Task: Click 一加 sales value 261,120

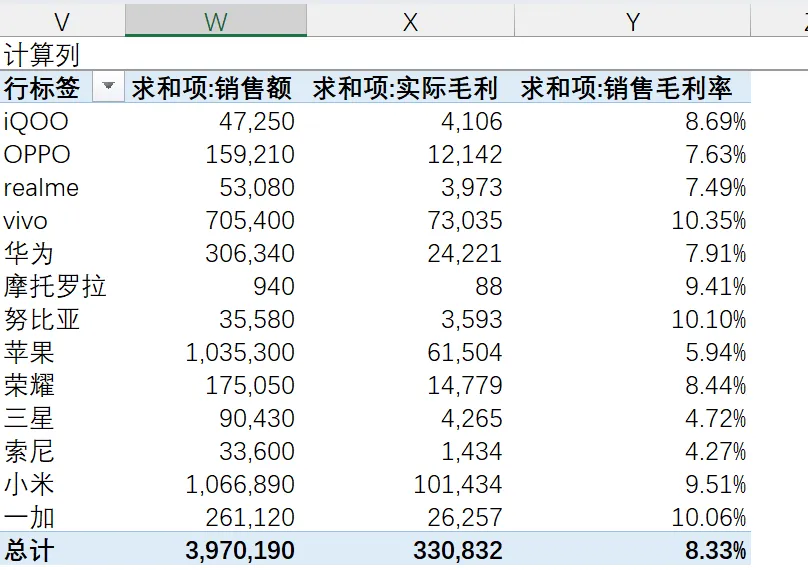Action: pos(250,517)
